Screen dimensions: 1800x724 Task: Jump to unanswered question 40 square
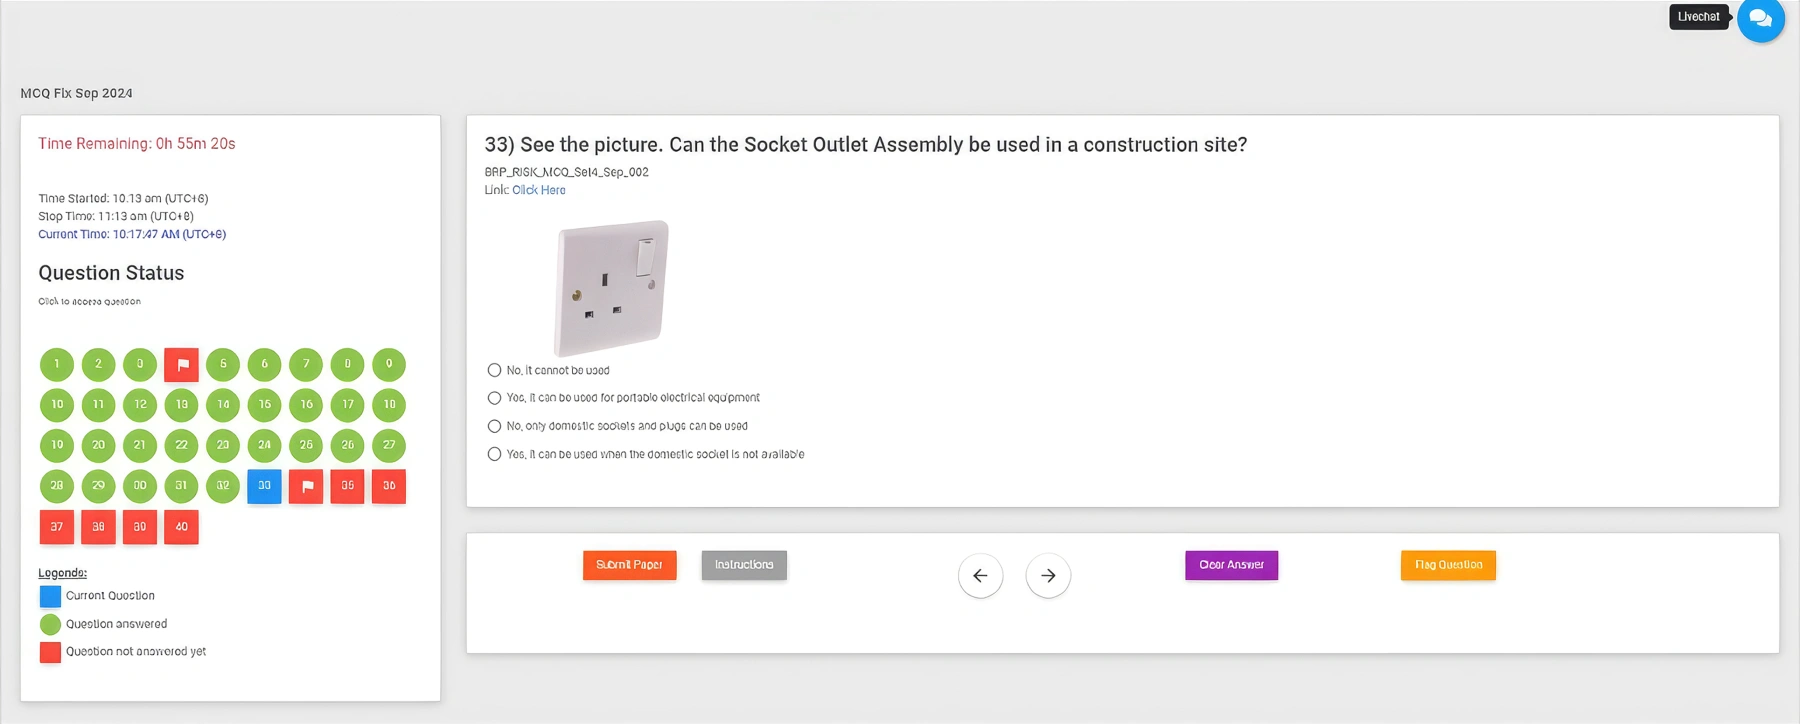point(182,527)
